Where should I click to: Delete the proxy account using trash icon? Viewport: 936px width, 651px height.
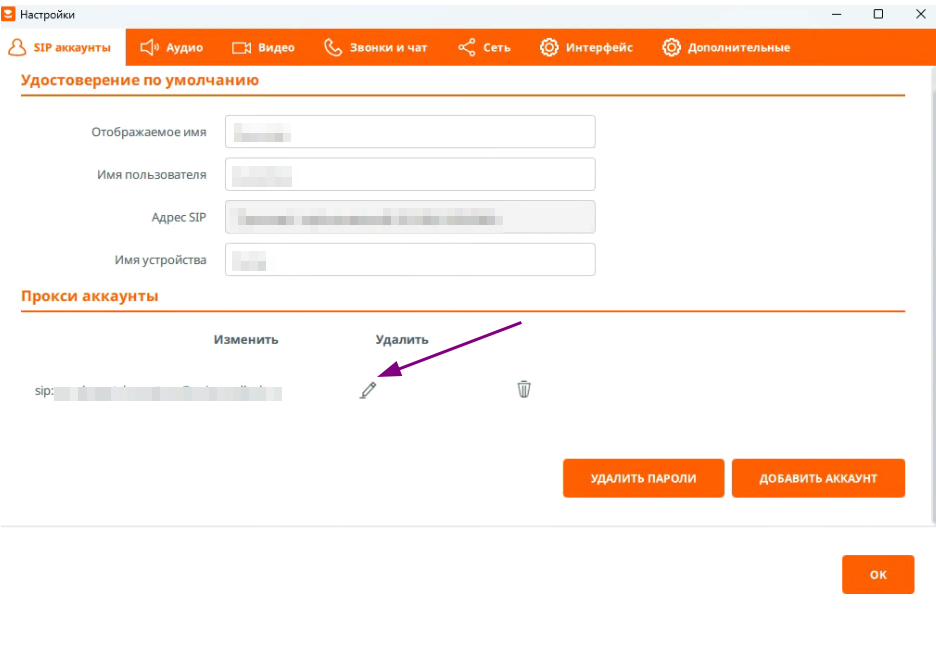click(523, 389)
